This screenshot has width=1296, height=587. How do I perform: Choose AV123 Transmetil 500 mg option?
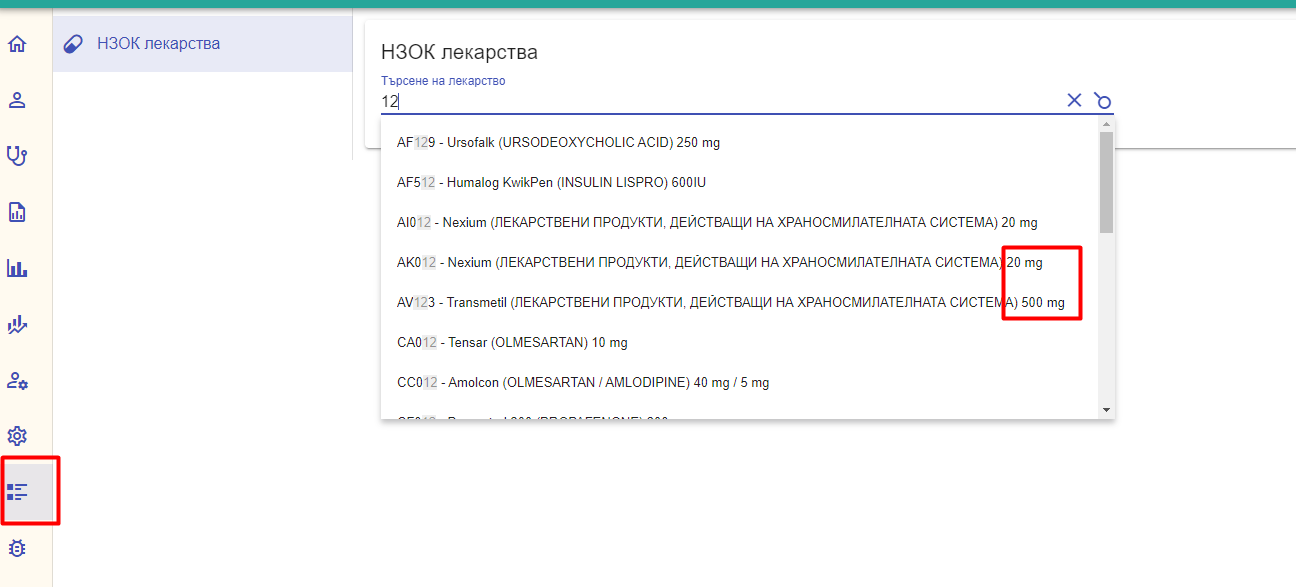pyautogui.click(x=739, y=302)
